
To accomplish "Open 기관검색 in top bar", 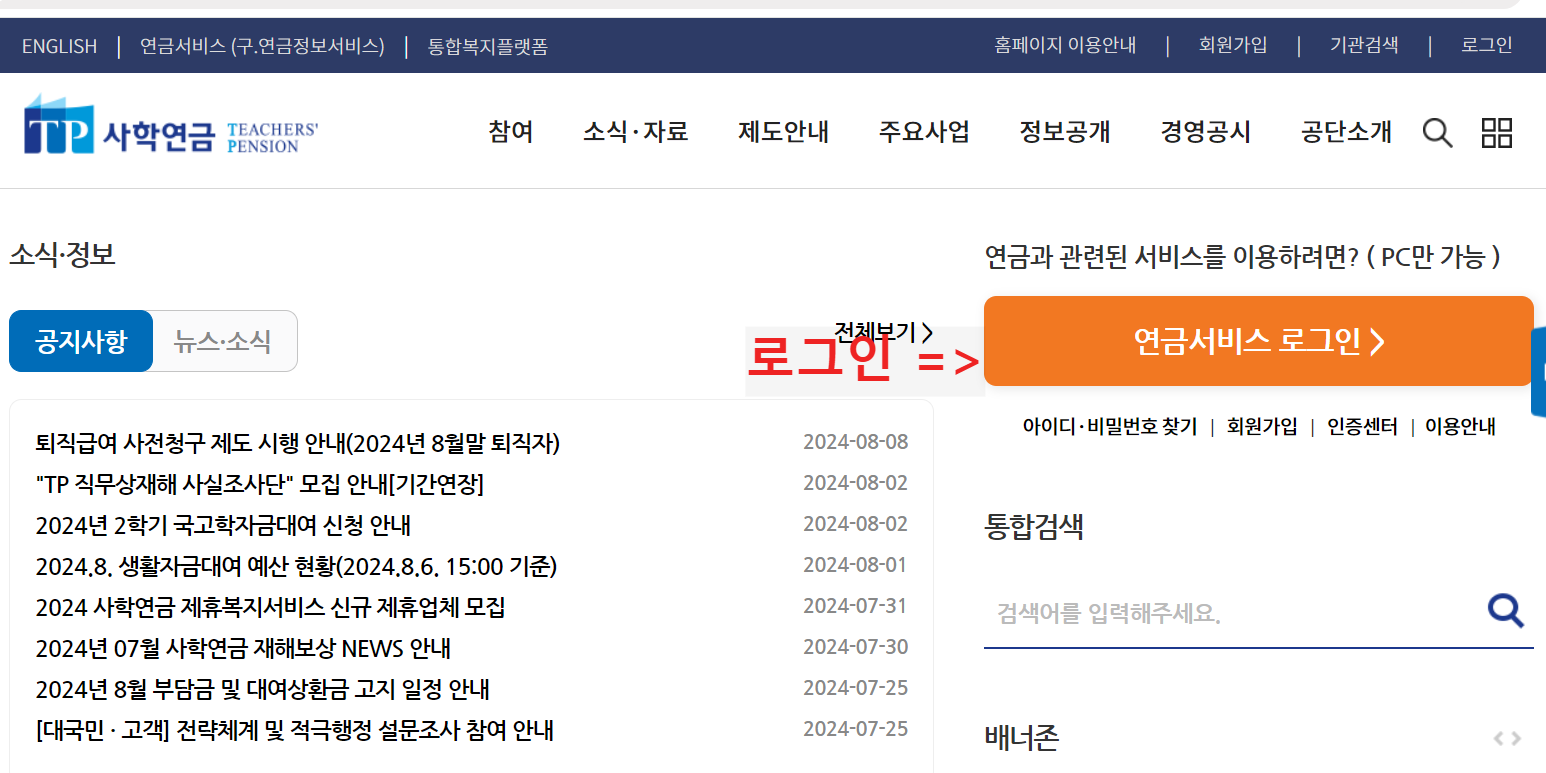I will click(1364, 45).
